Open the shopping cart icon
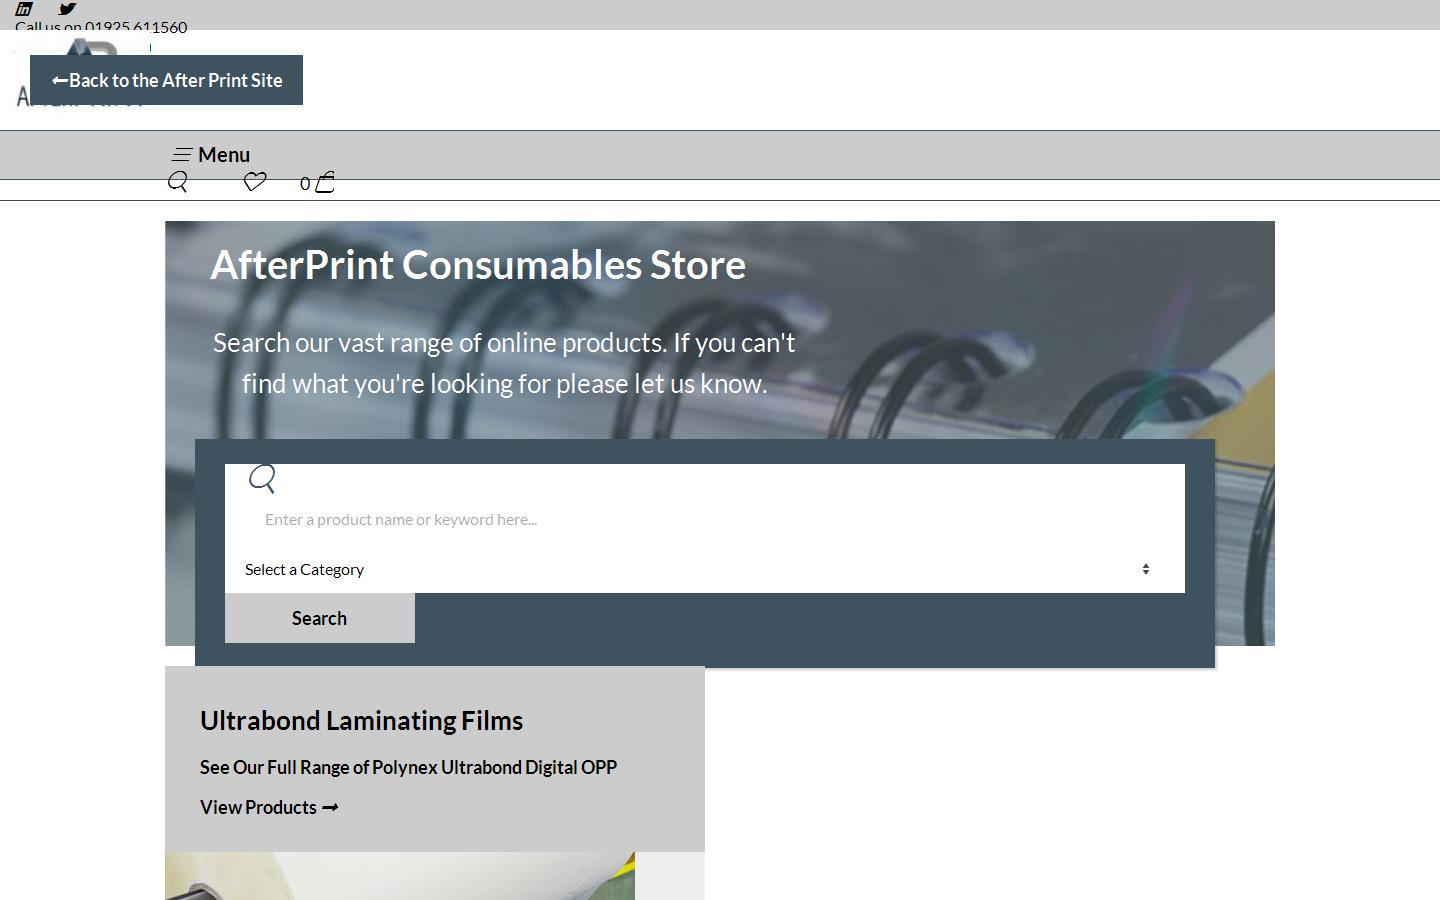1440x900 pixels. pyautogui.click(x=322, y=181)
